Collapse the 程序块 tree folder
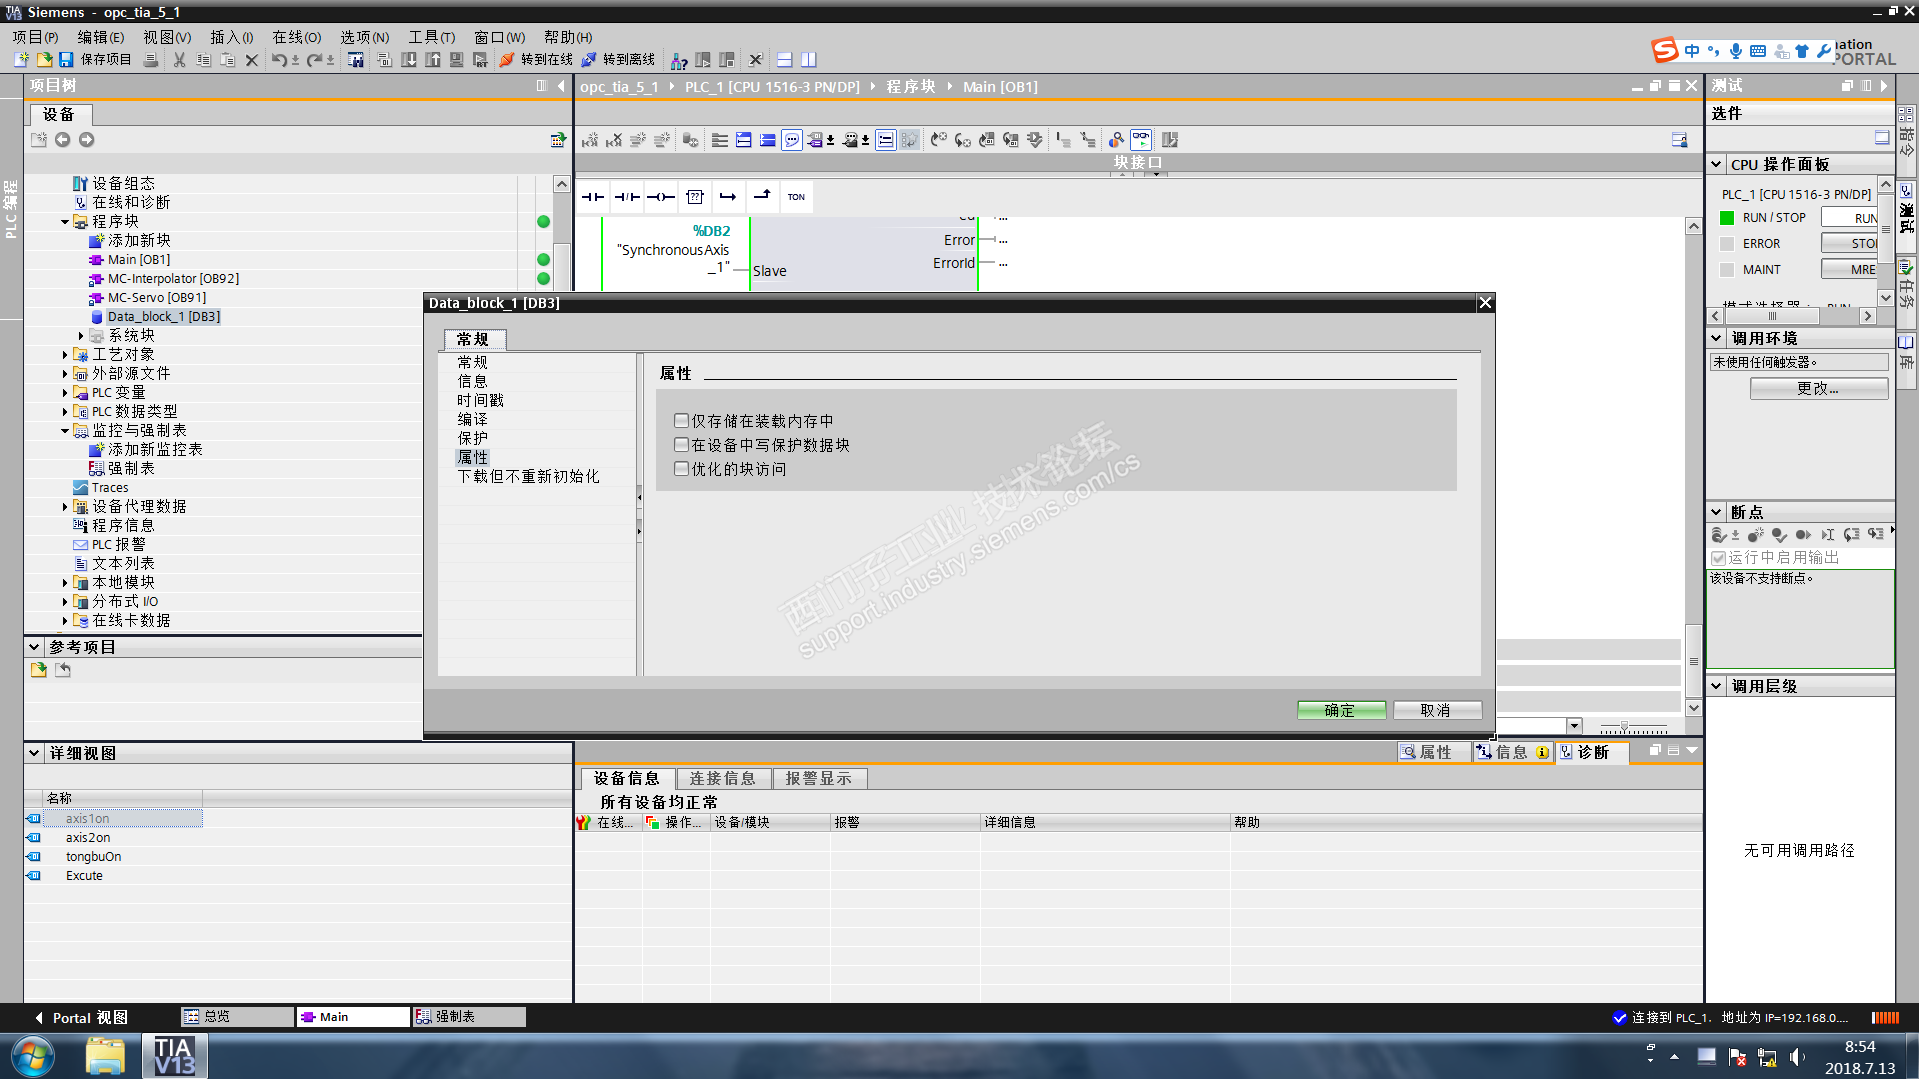 pyautogui.click(x=65, y=222)
